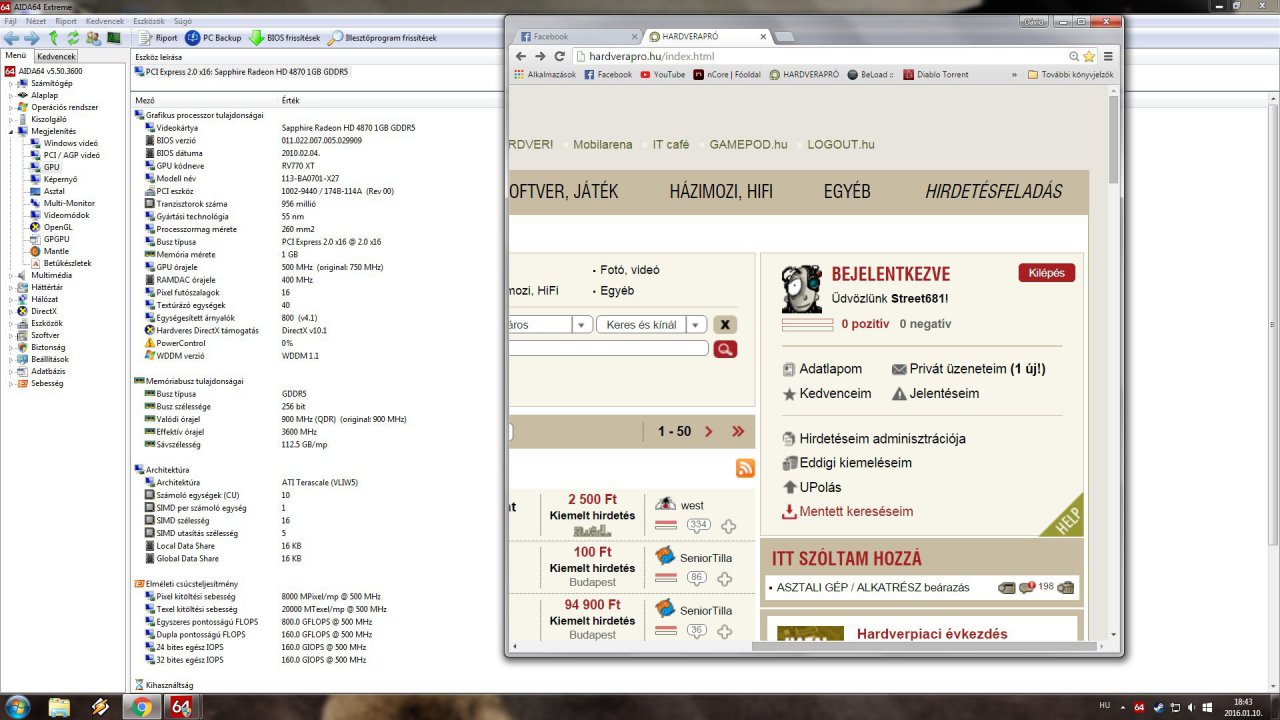The height and width of the screenshot is (720, 1280).
Task: Click the AIDA64 back arrow toolbar icon
Action: 11,38
